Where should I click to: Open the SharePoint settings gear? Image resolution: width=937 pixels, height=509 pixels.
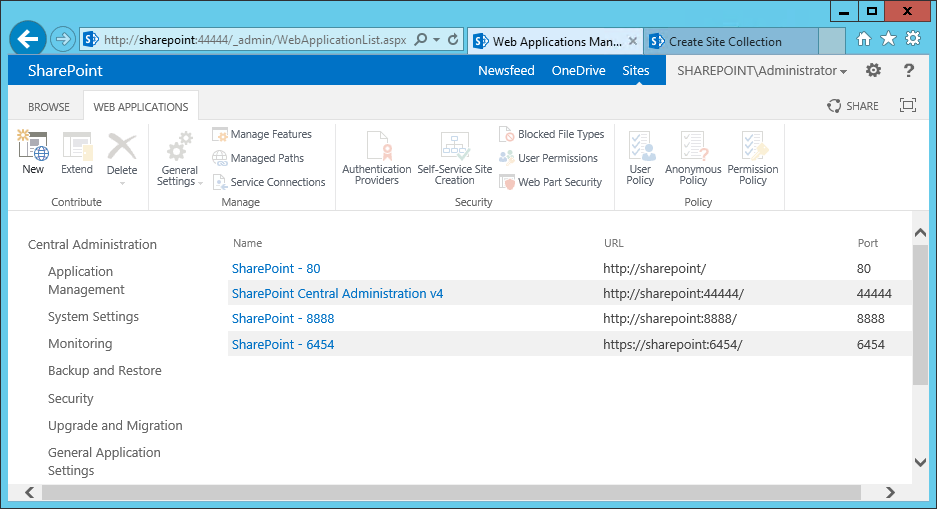[874, 70]
